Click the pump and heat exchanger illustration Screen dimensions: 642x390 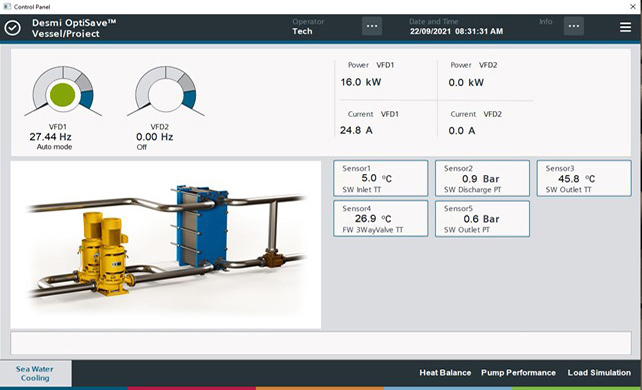166,244
